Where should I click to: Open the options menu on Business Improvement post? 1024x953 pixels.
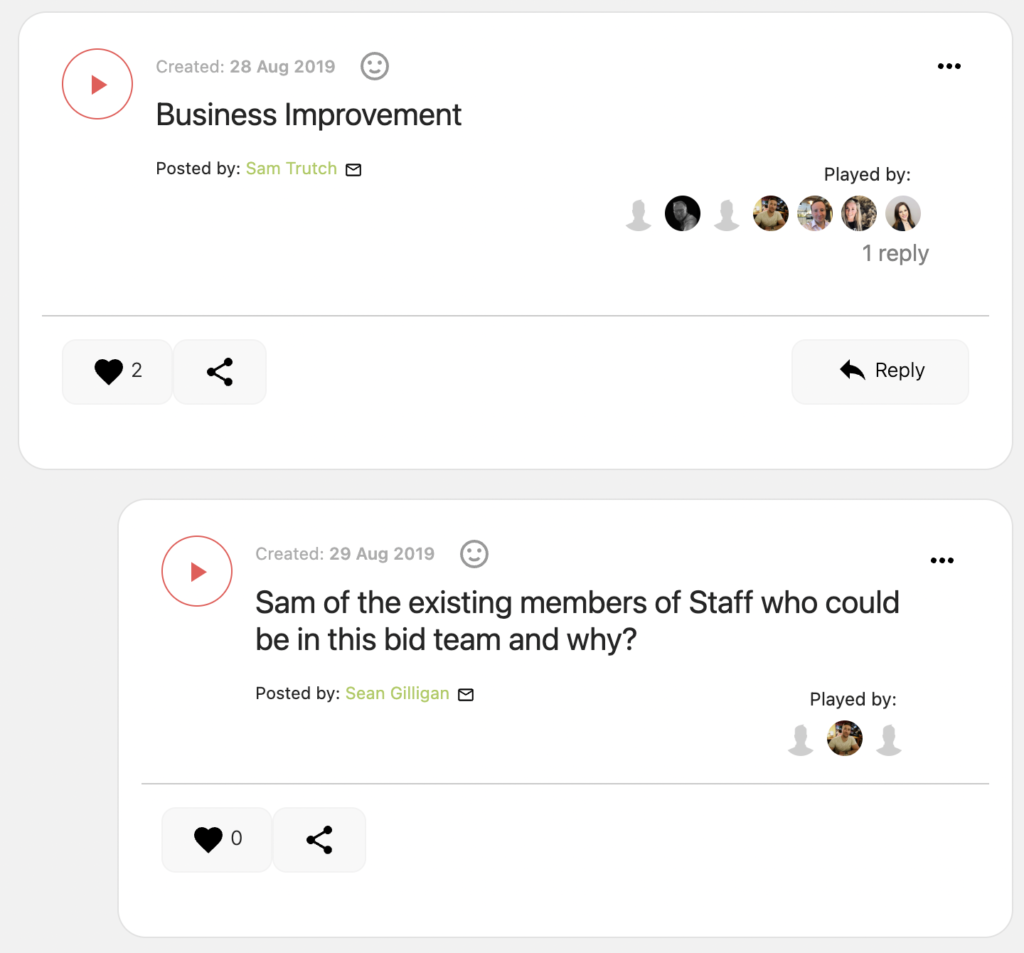click(949, 66)
